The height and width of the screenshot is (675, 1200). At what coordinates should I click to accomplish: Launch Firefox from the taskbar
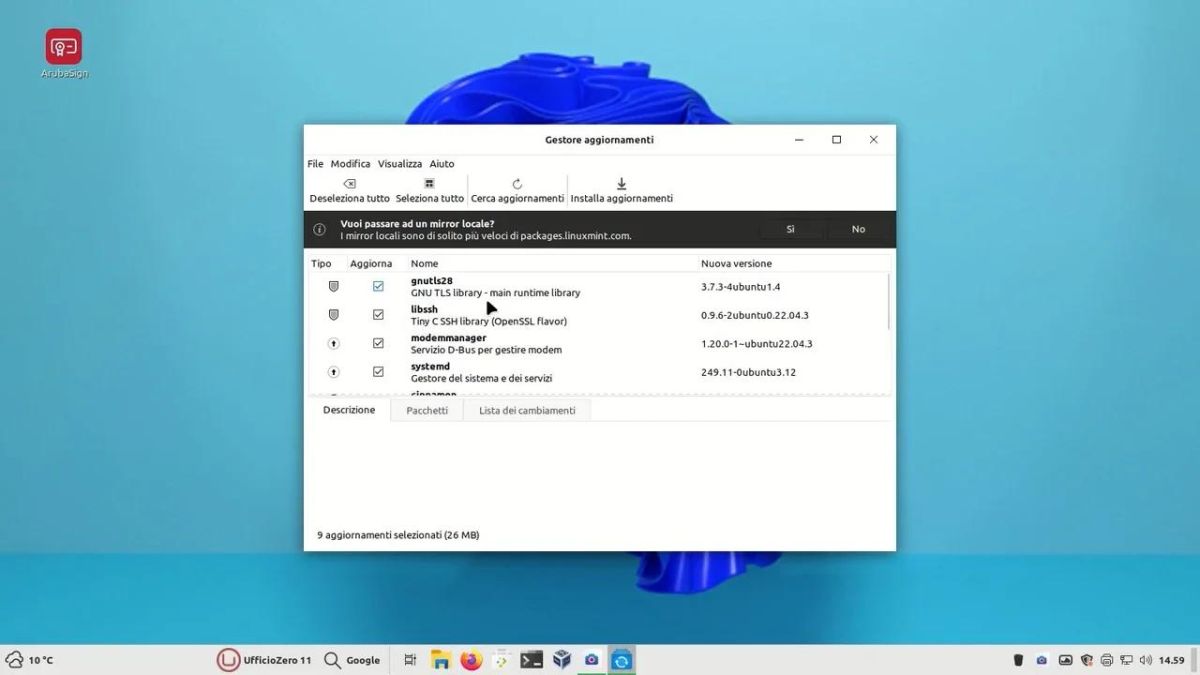[471, 660]
